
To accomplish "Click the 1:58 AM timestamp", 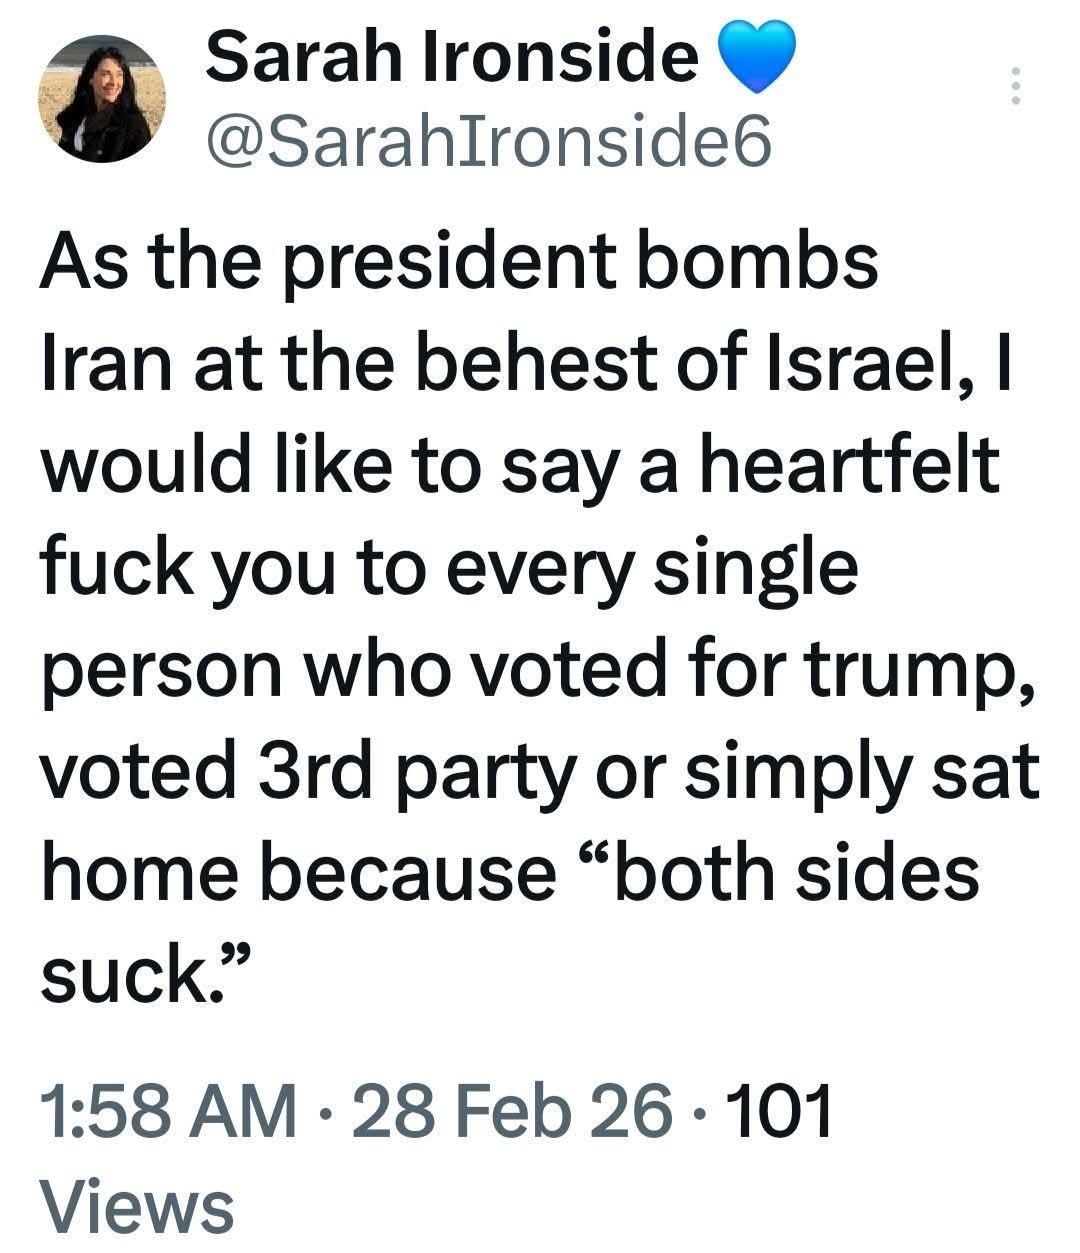I will click(167, 1112).
